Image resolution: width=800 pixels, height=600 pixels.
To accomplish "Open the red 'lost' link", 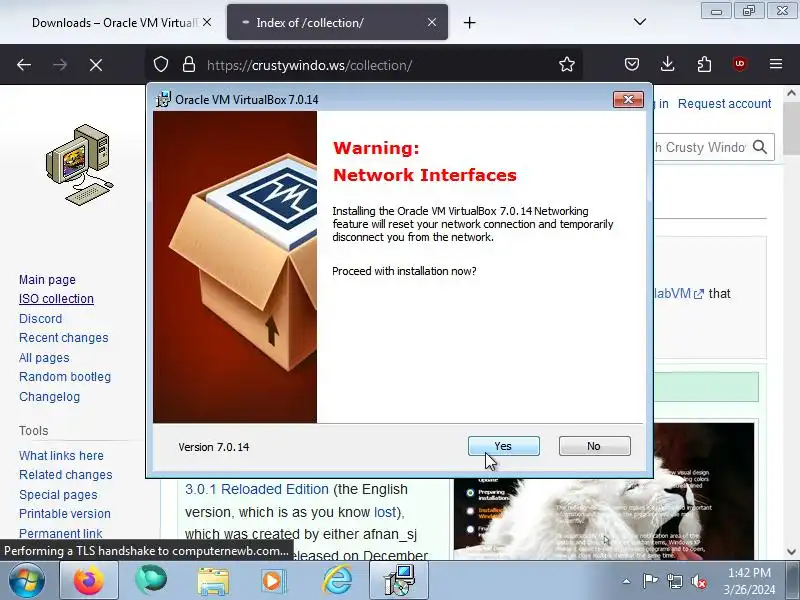I will (385, 512).
